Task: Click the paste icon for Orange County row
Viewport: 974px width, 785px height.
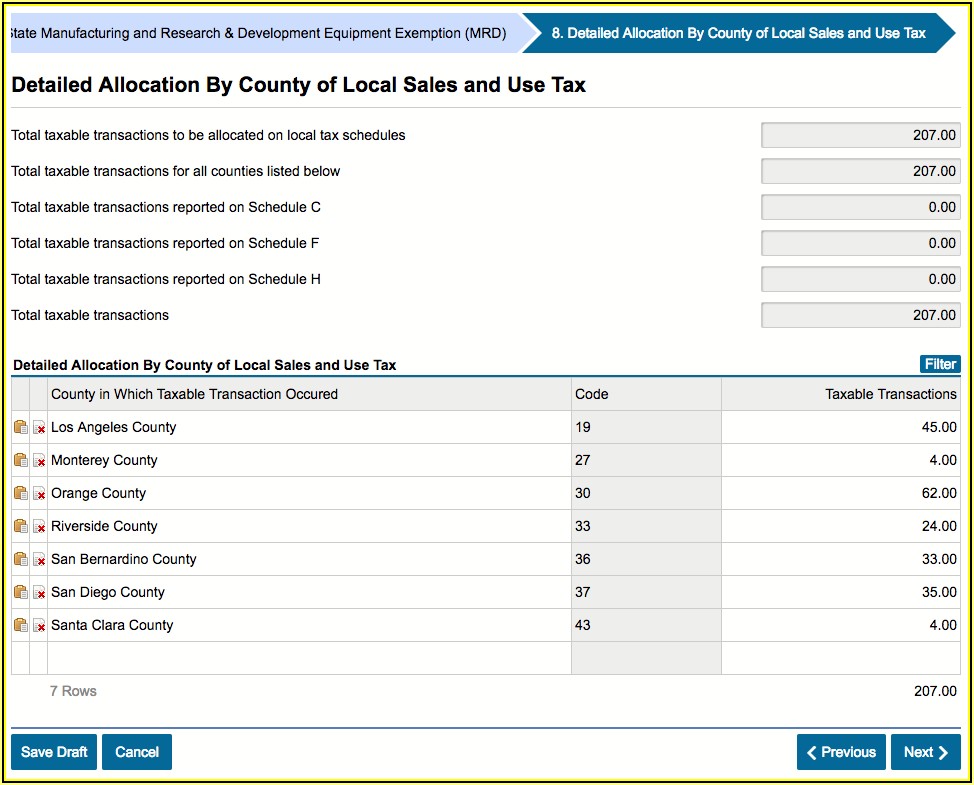Action: pos(21,493)
